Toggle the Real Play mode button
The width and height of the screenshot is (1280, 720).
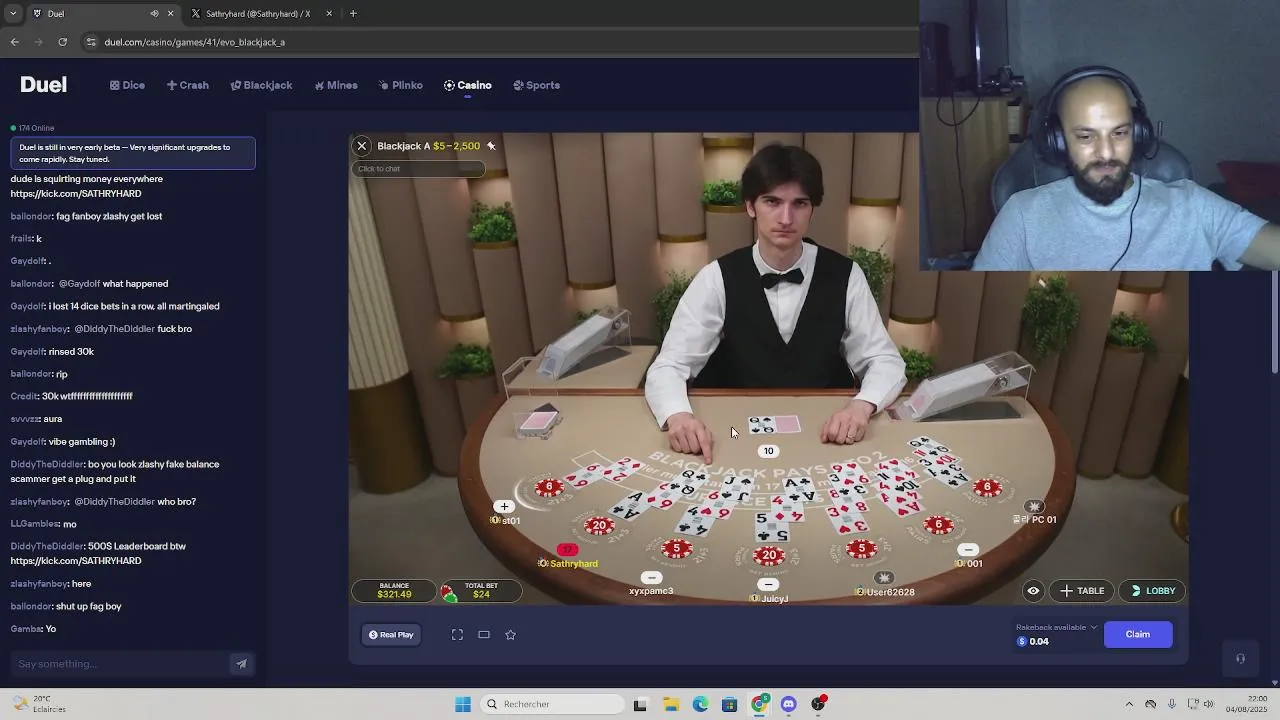[391, 635]
